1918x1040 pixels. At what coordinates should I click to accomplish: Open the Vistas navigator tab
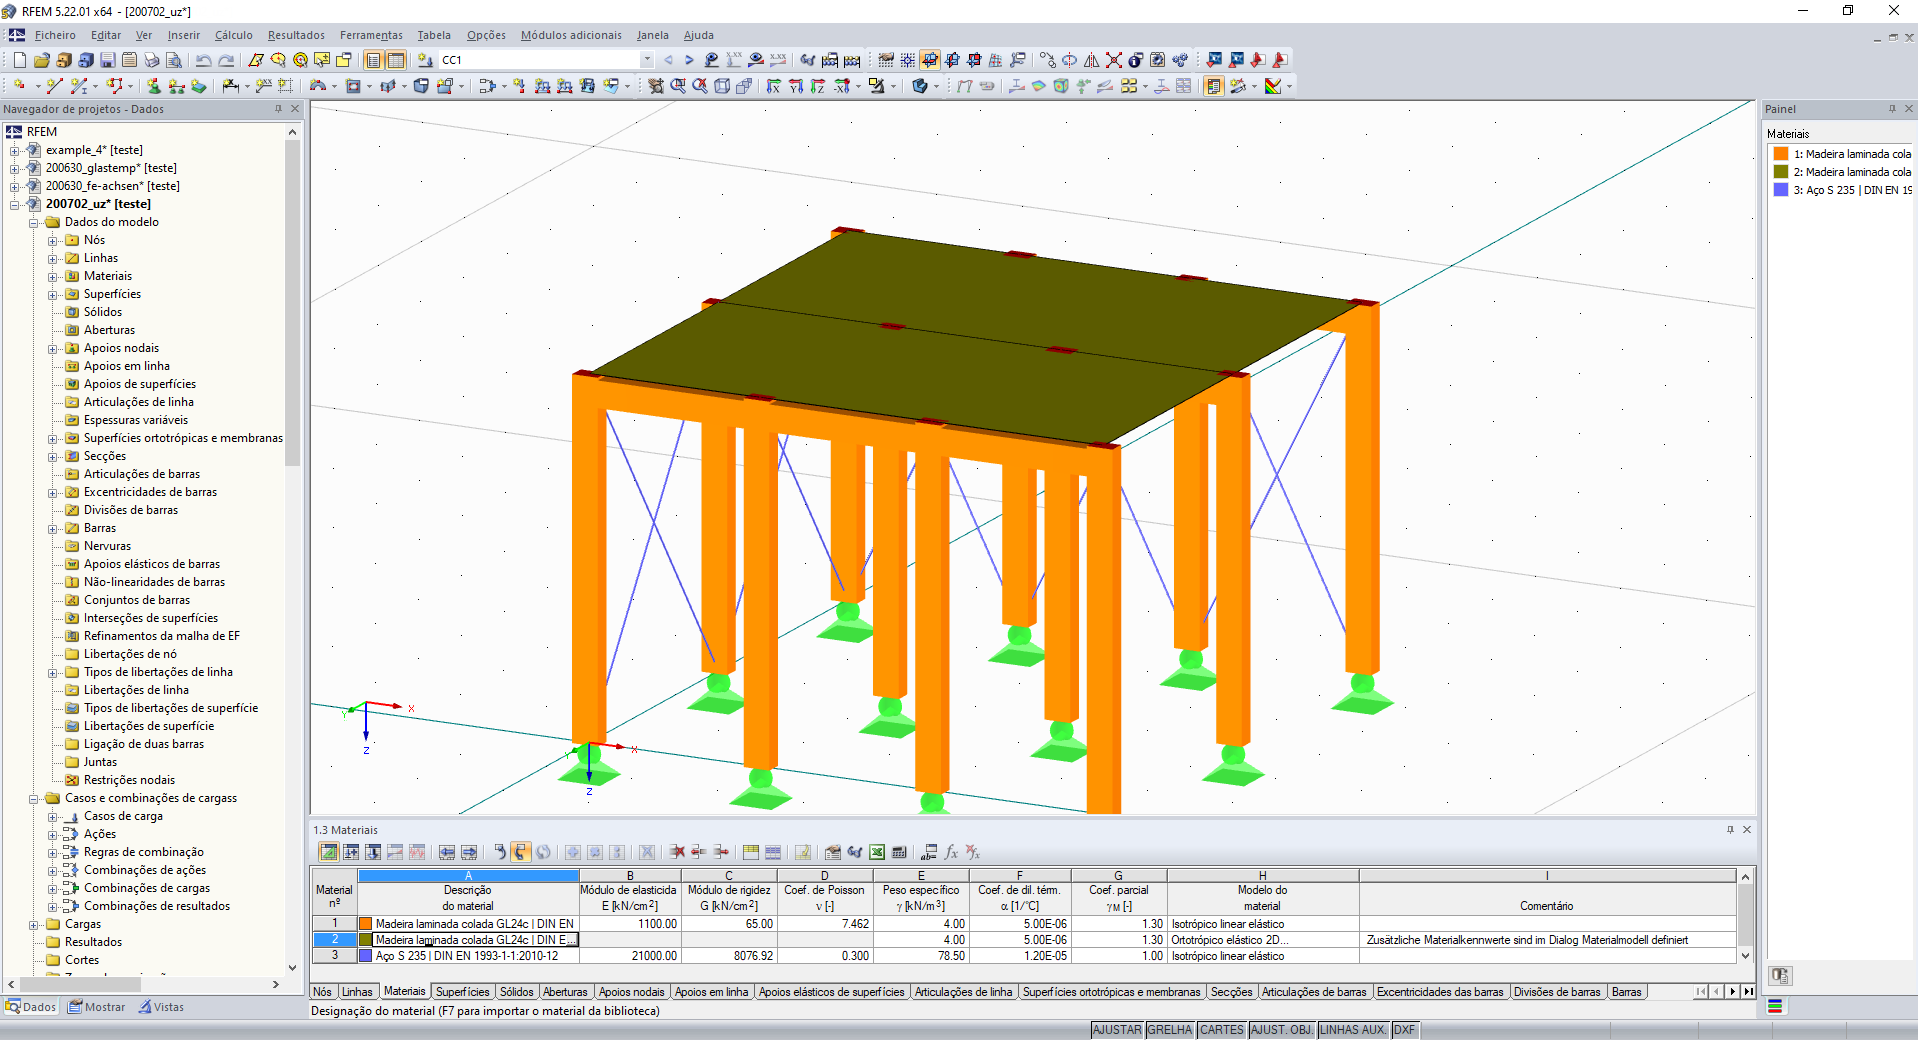click(161, 1007)
